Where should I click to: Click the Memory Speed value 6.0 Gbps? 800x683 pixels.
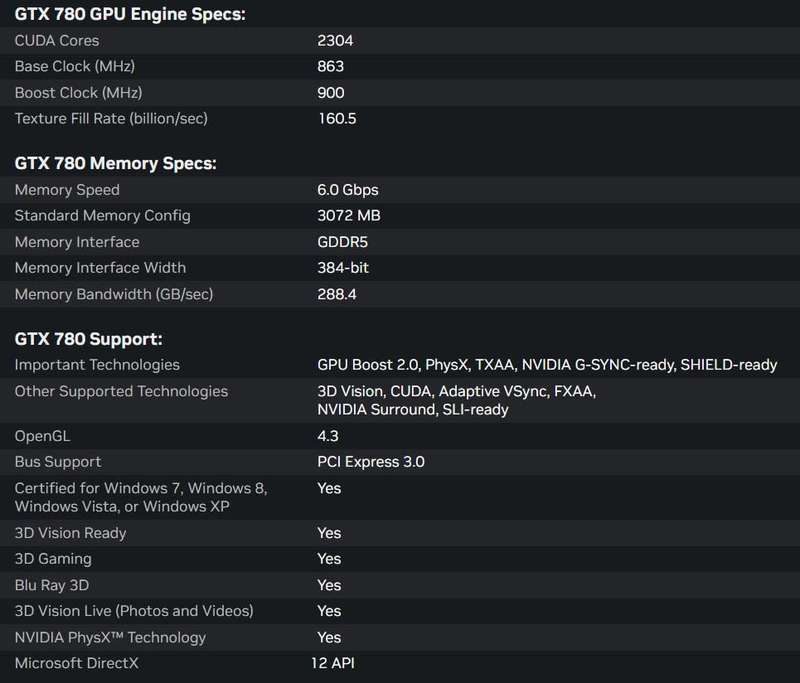[x=348, y=190]
